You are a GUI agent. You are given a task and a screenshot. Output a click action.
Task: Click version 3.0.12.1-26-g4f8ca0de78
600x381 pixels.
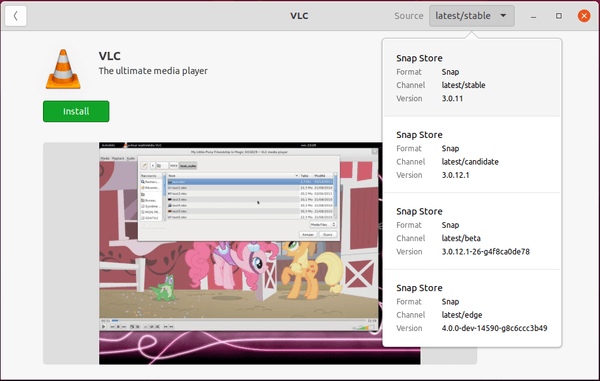coord(486,252)
